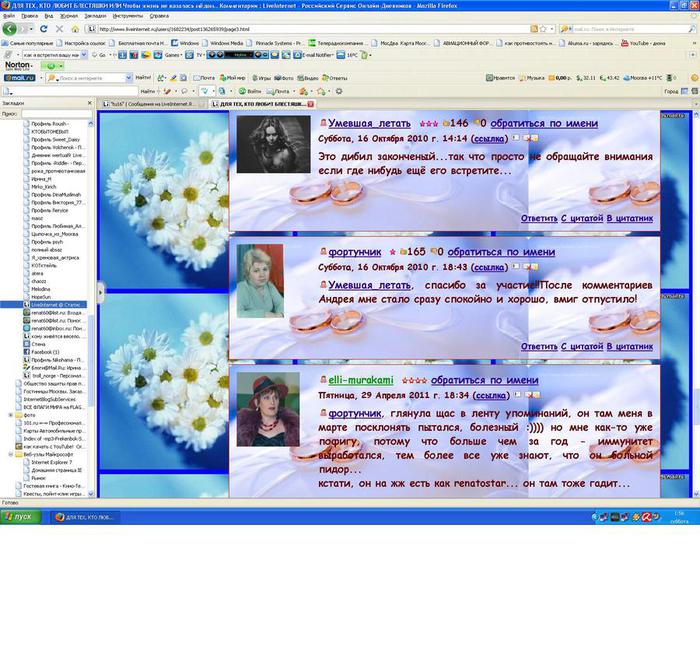Image resolution: width=700 pixels, height=664 pixels.
Task: Open Фото on the mail.ru toolbar
Action: (x=284, y=78)
